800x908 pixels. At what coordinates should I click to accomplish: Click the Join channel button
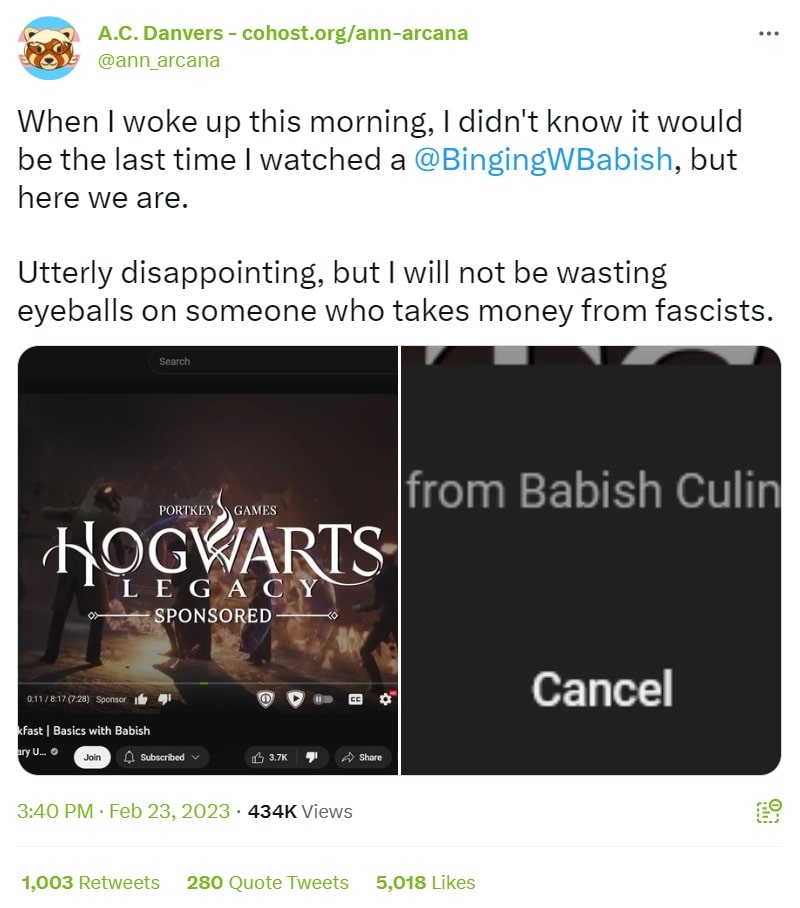click(x=92, y=757)
